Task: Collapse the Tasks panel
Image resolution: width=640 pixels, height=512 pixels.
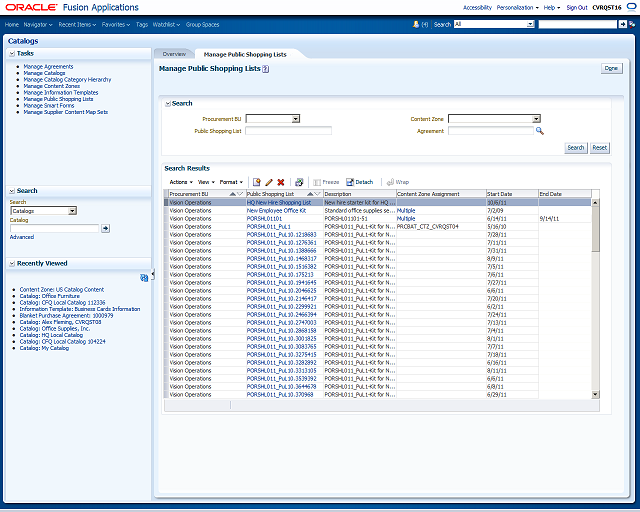Action: tap(12, 53)
